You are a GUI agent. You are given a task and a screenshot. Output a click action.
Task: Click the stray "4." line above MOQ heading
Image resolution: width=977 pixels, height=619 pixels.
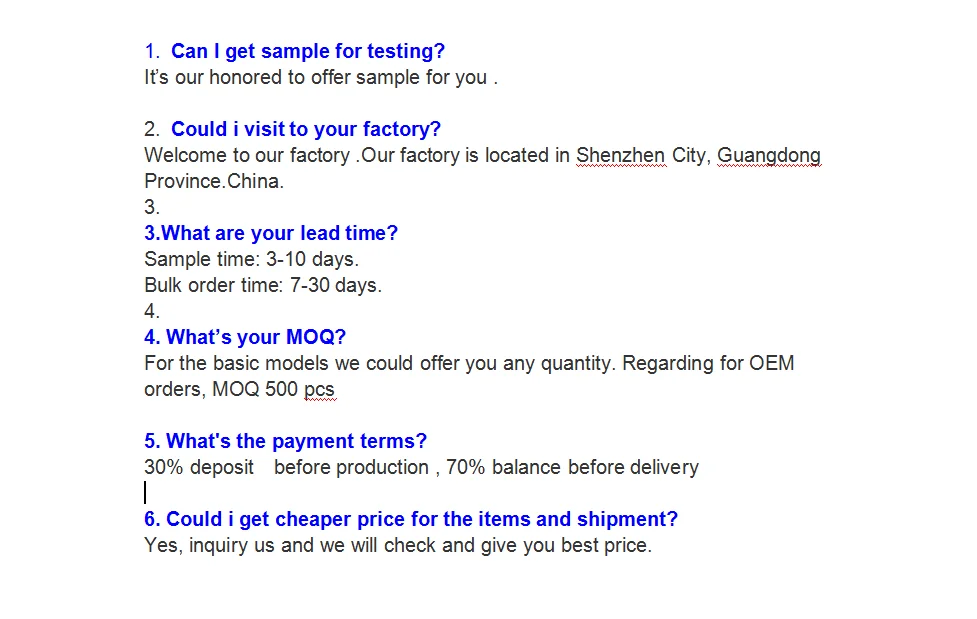(x=152, y=311)
